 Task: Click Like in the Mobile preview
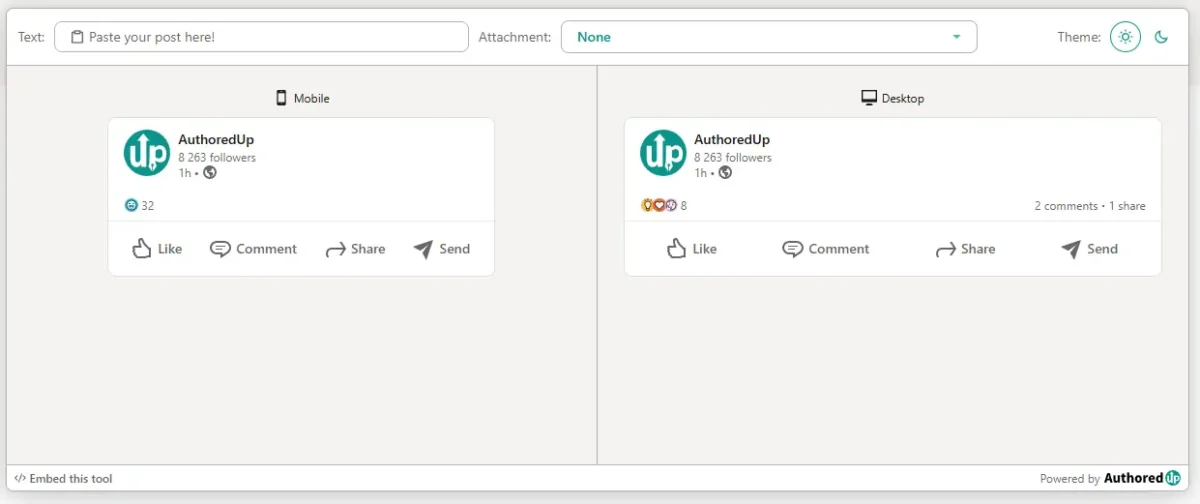(x=157, y=249)
